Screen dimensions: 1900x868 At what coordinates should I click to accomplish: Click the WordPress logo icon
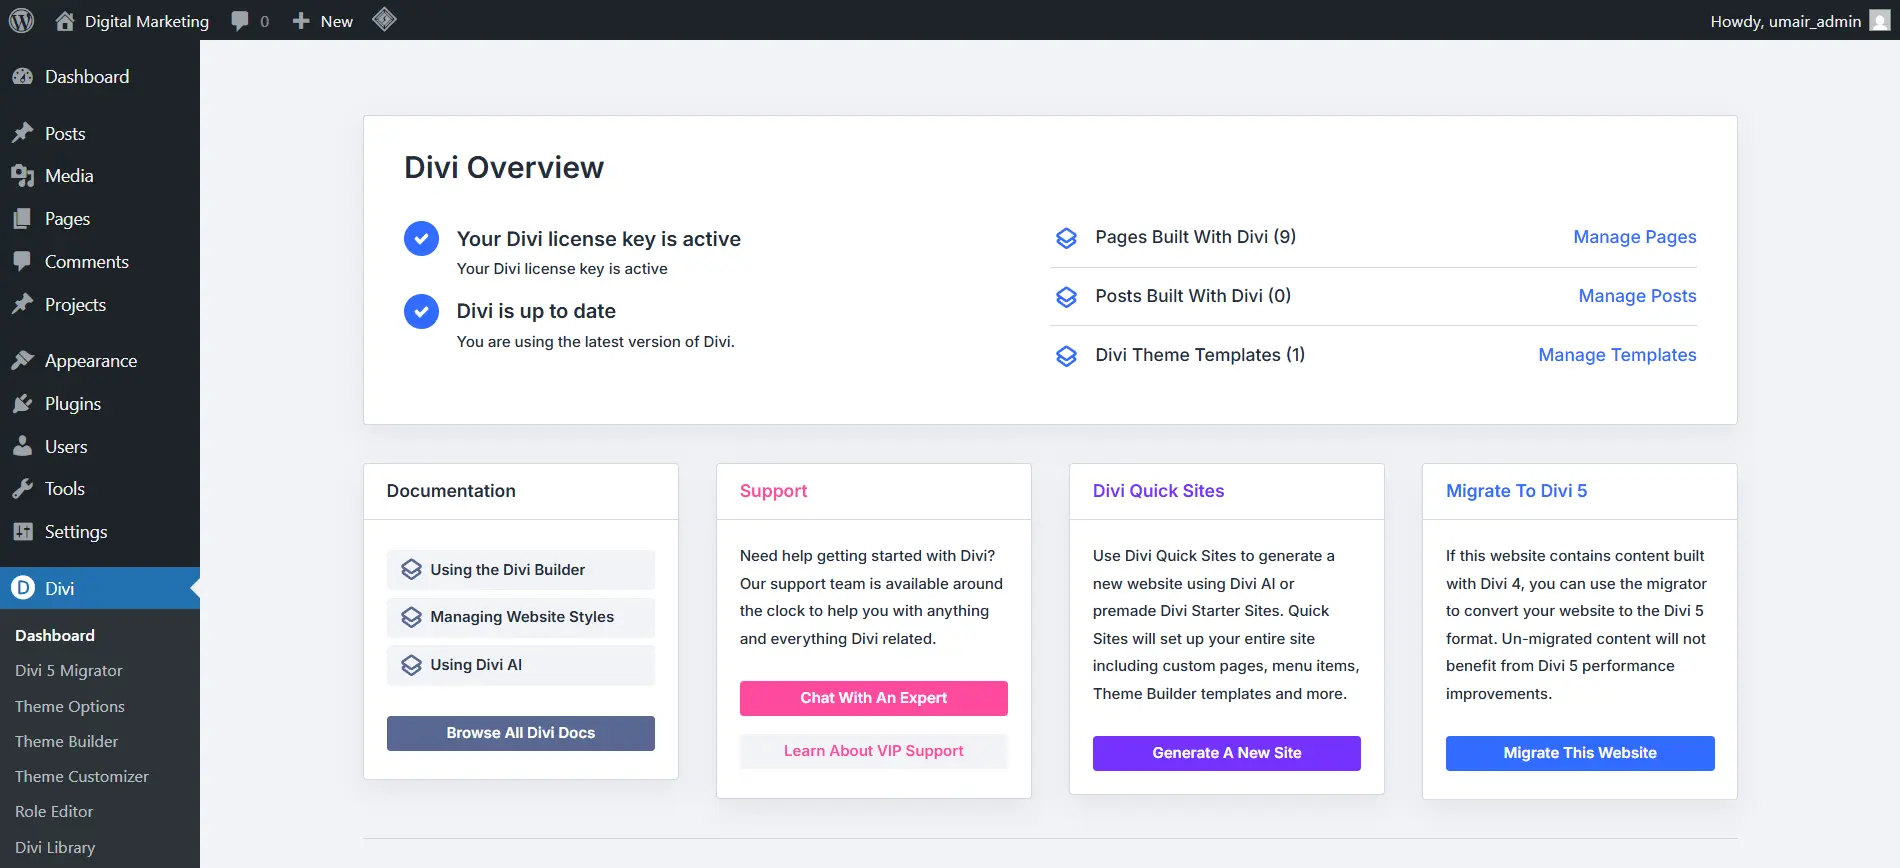21,21
